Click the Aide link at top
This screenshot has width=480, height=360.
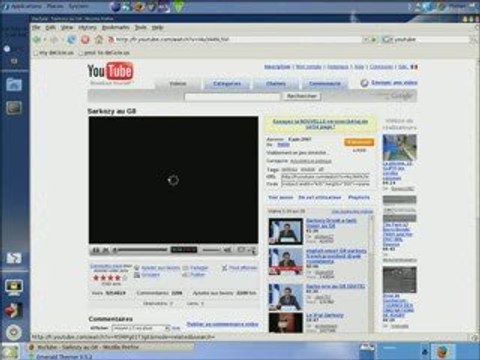pos(359,67)
